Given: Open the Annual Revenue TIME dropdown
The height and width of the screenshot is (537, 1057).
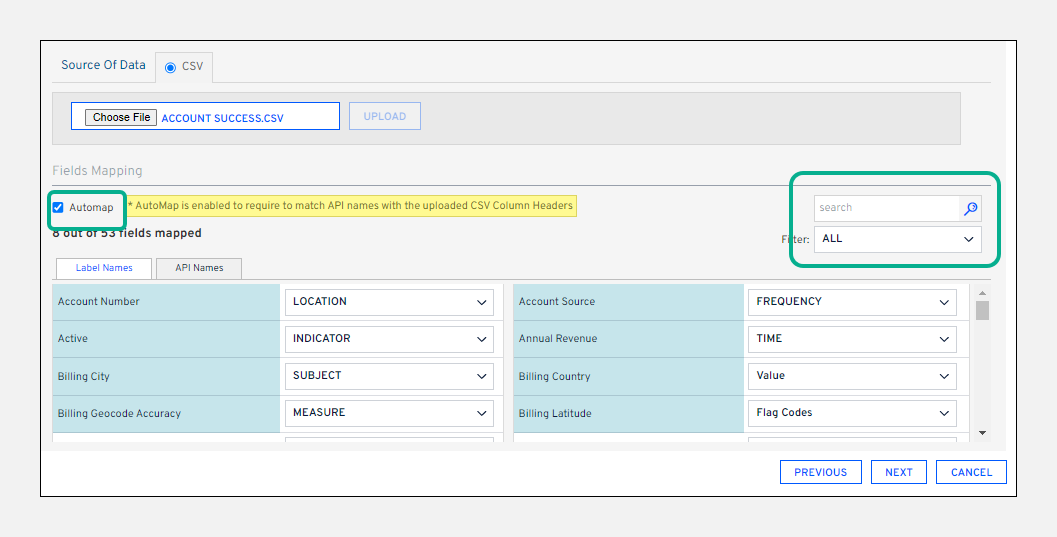Looking at the screenshot, I should tap(852, 339).
